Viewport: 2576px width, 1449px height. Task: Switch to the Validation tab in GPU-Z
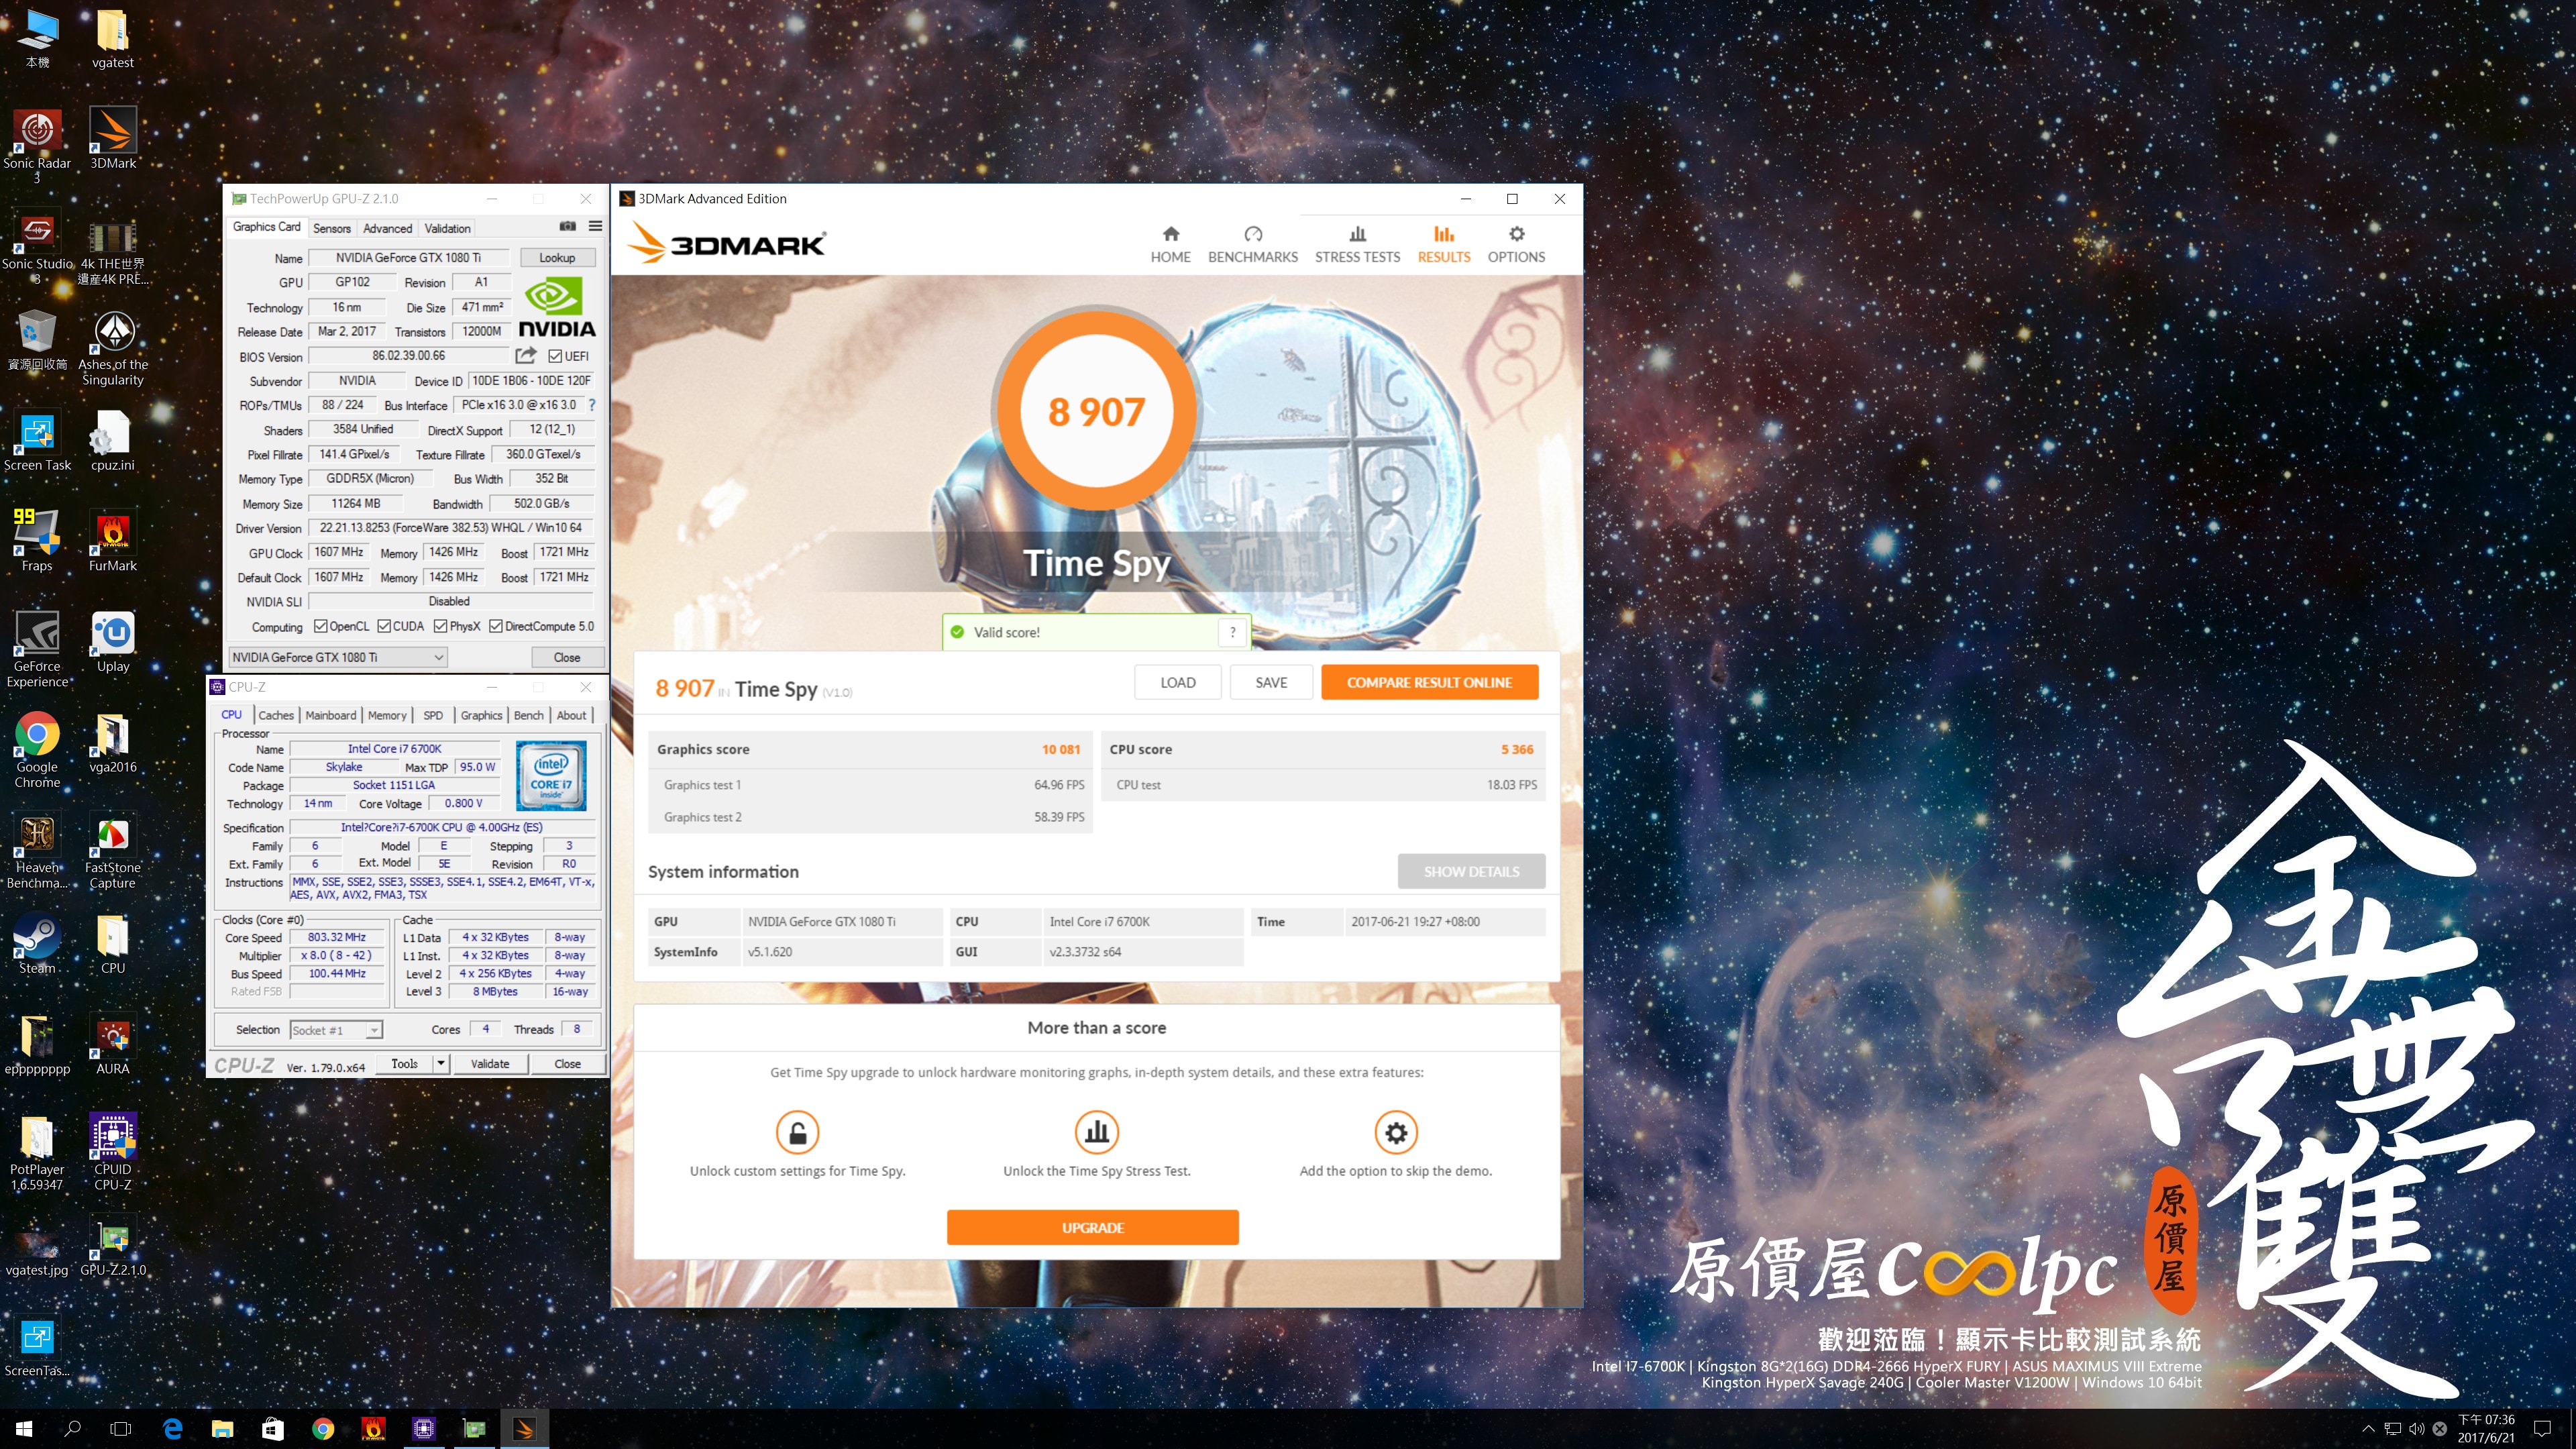click(x=447, y=228)
